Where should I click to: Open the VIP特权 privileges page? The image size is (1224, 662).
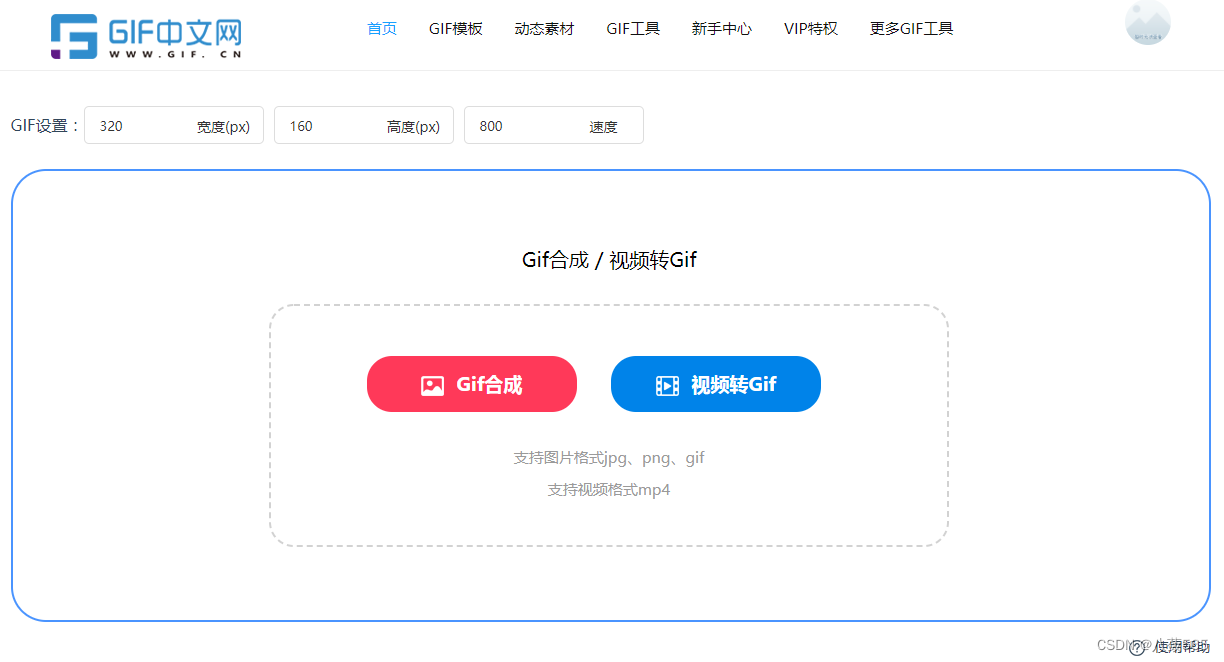tap(810, 29)
